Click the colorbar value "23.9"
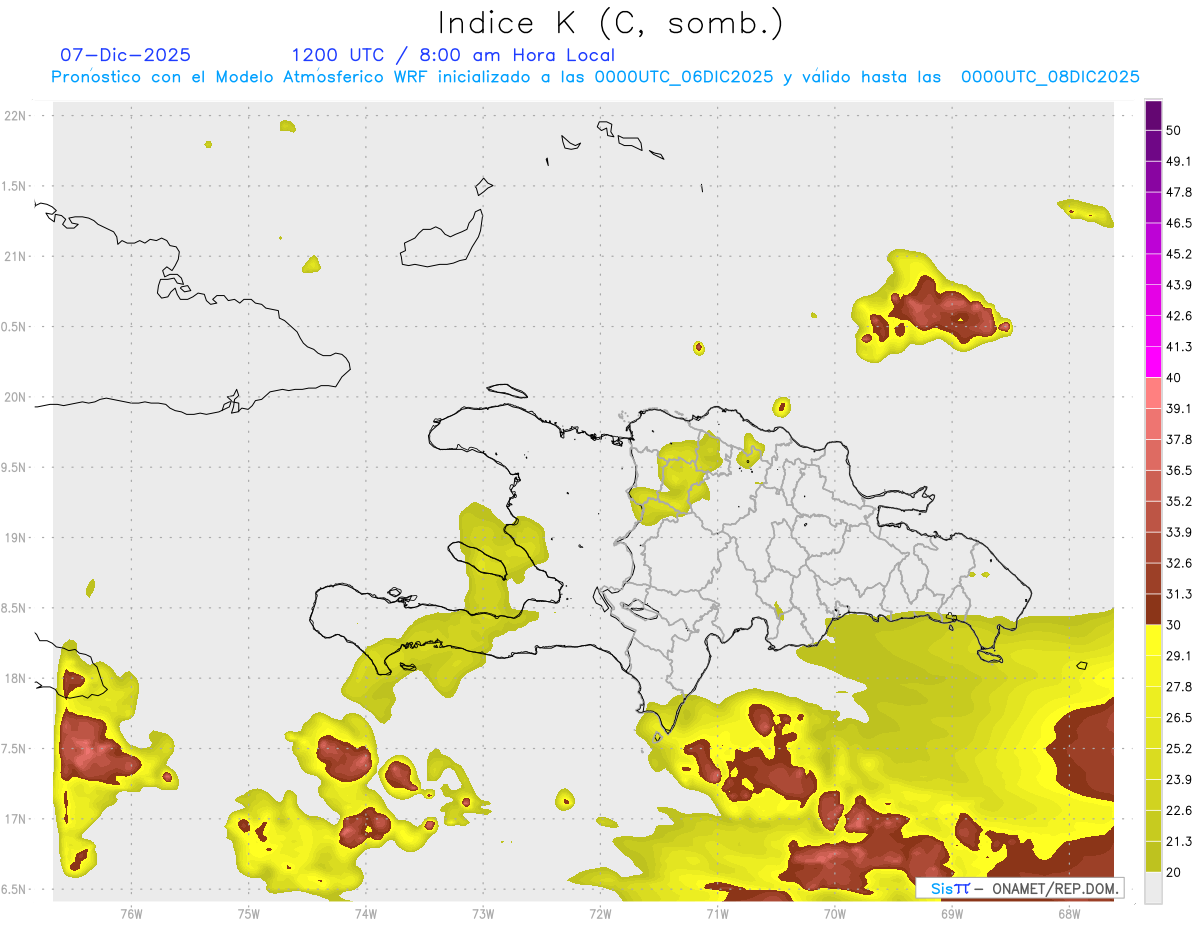Image resolution: width=1200 pixels, height=927 pixels. 1179,780
